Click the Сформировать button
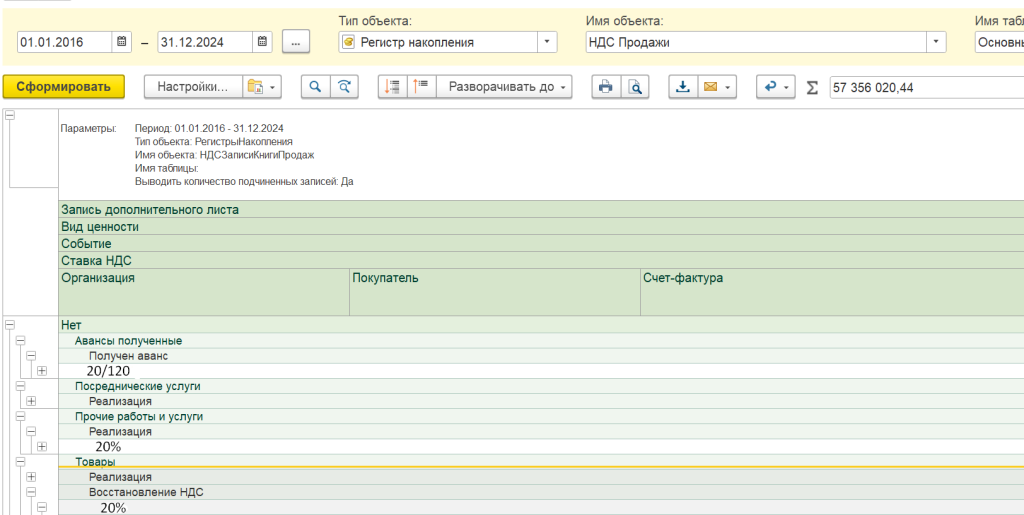Viewport: 1024px width, 515px height. pos(64,86)
